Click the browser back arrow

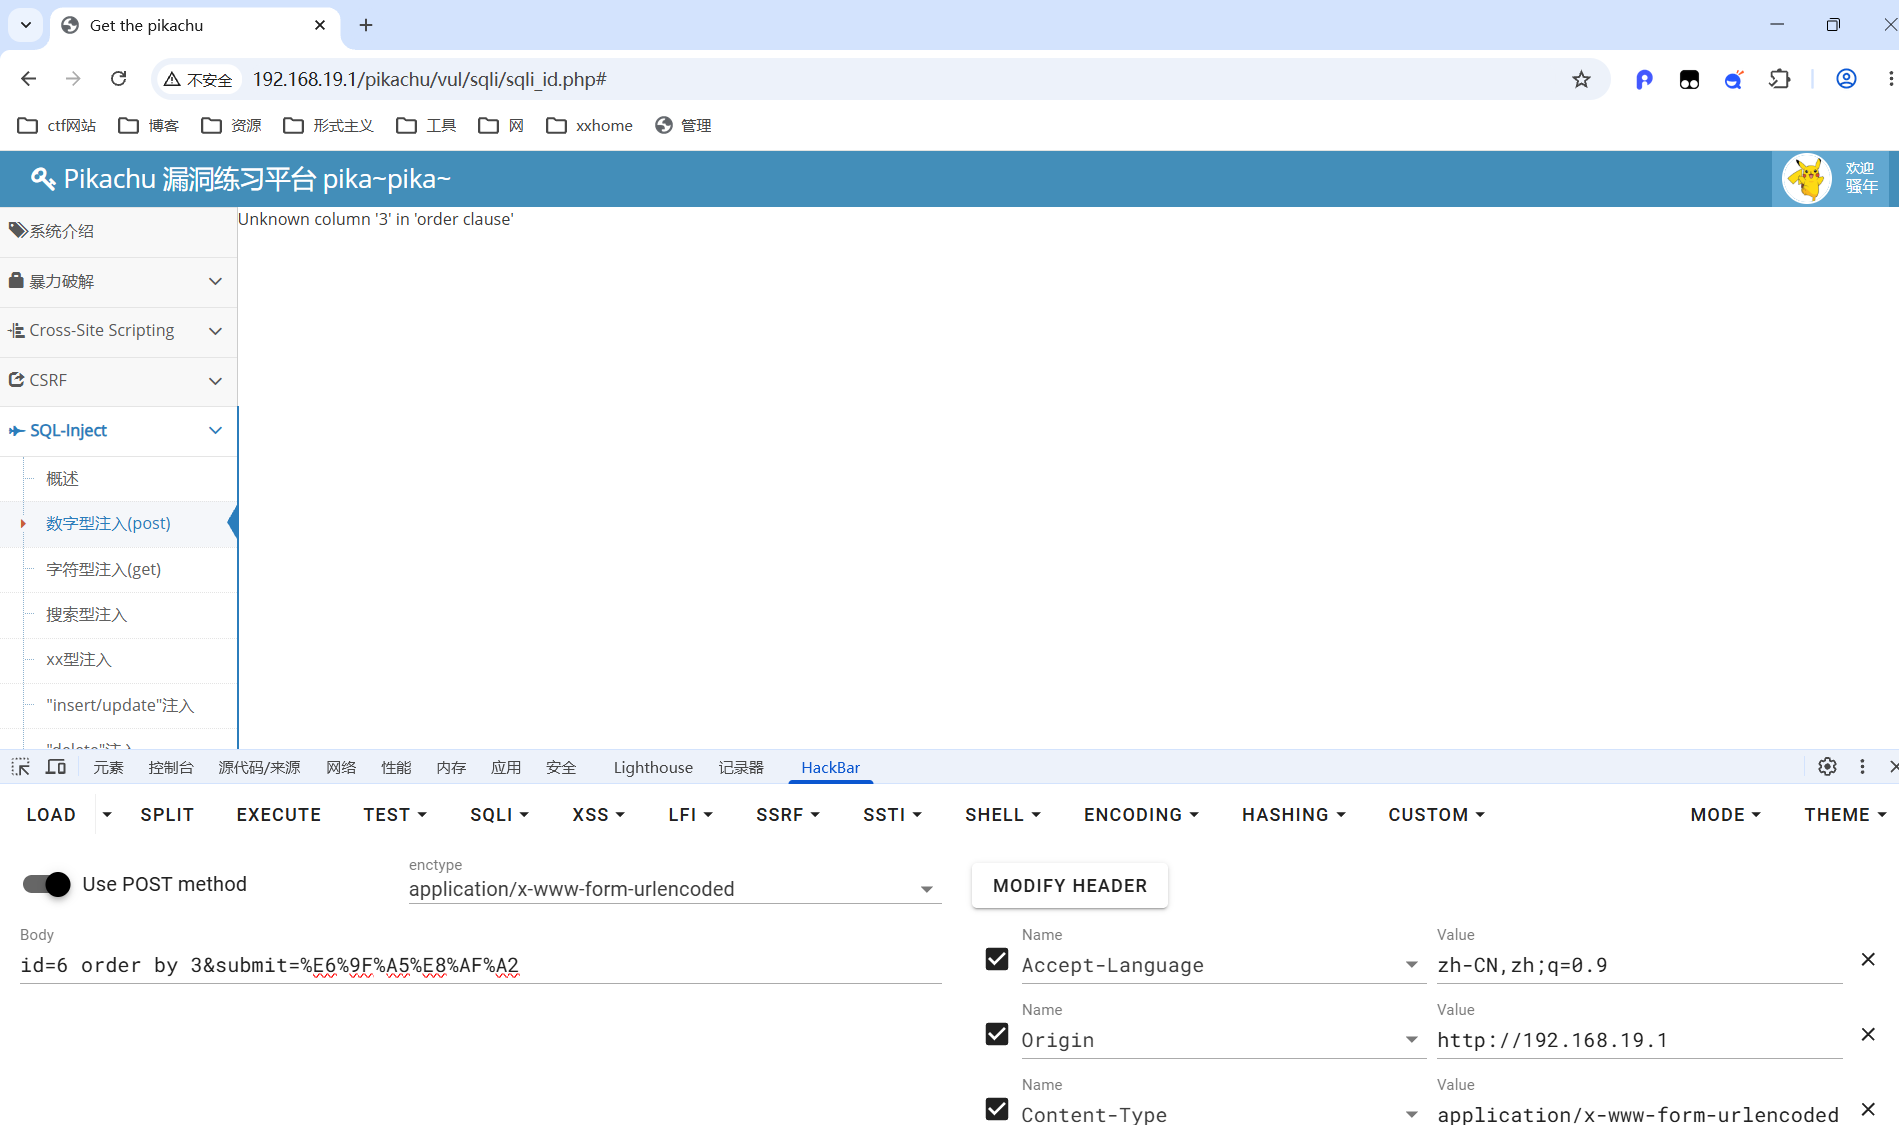pos(28,79)
